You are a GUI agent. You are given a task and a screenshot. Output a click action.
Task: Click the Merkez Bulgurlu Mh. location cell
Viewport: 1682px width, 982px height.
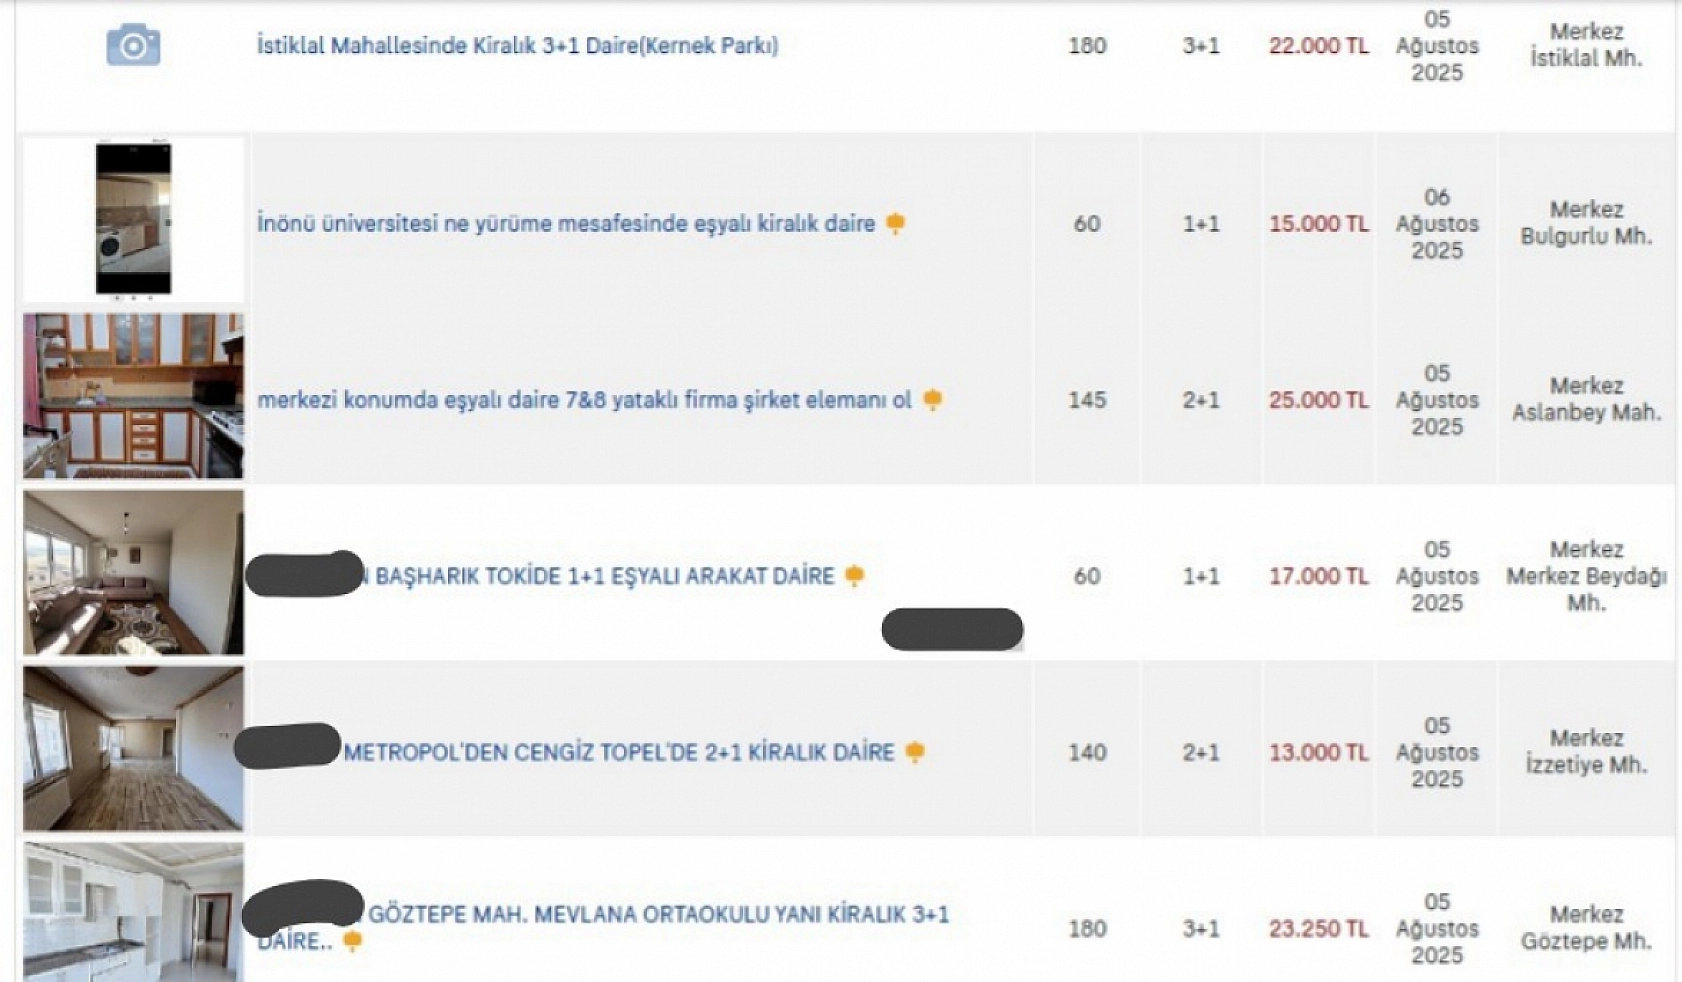pos(1586,223)
